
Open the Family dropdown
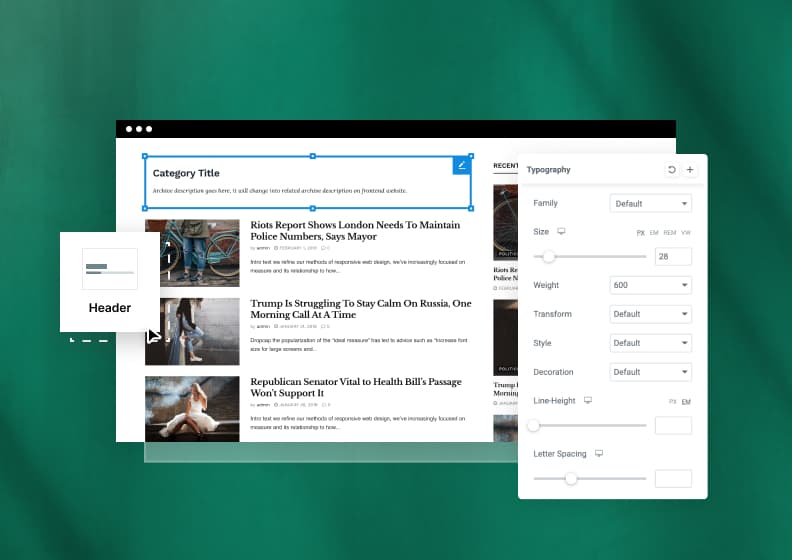(x=650, y=204)
